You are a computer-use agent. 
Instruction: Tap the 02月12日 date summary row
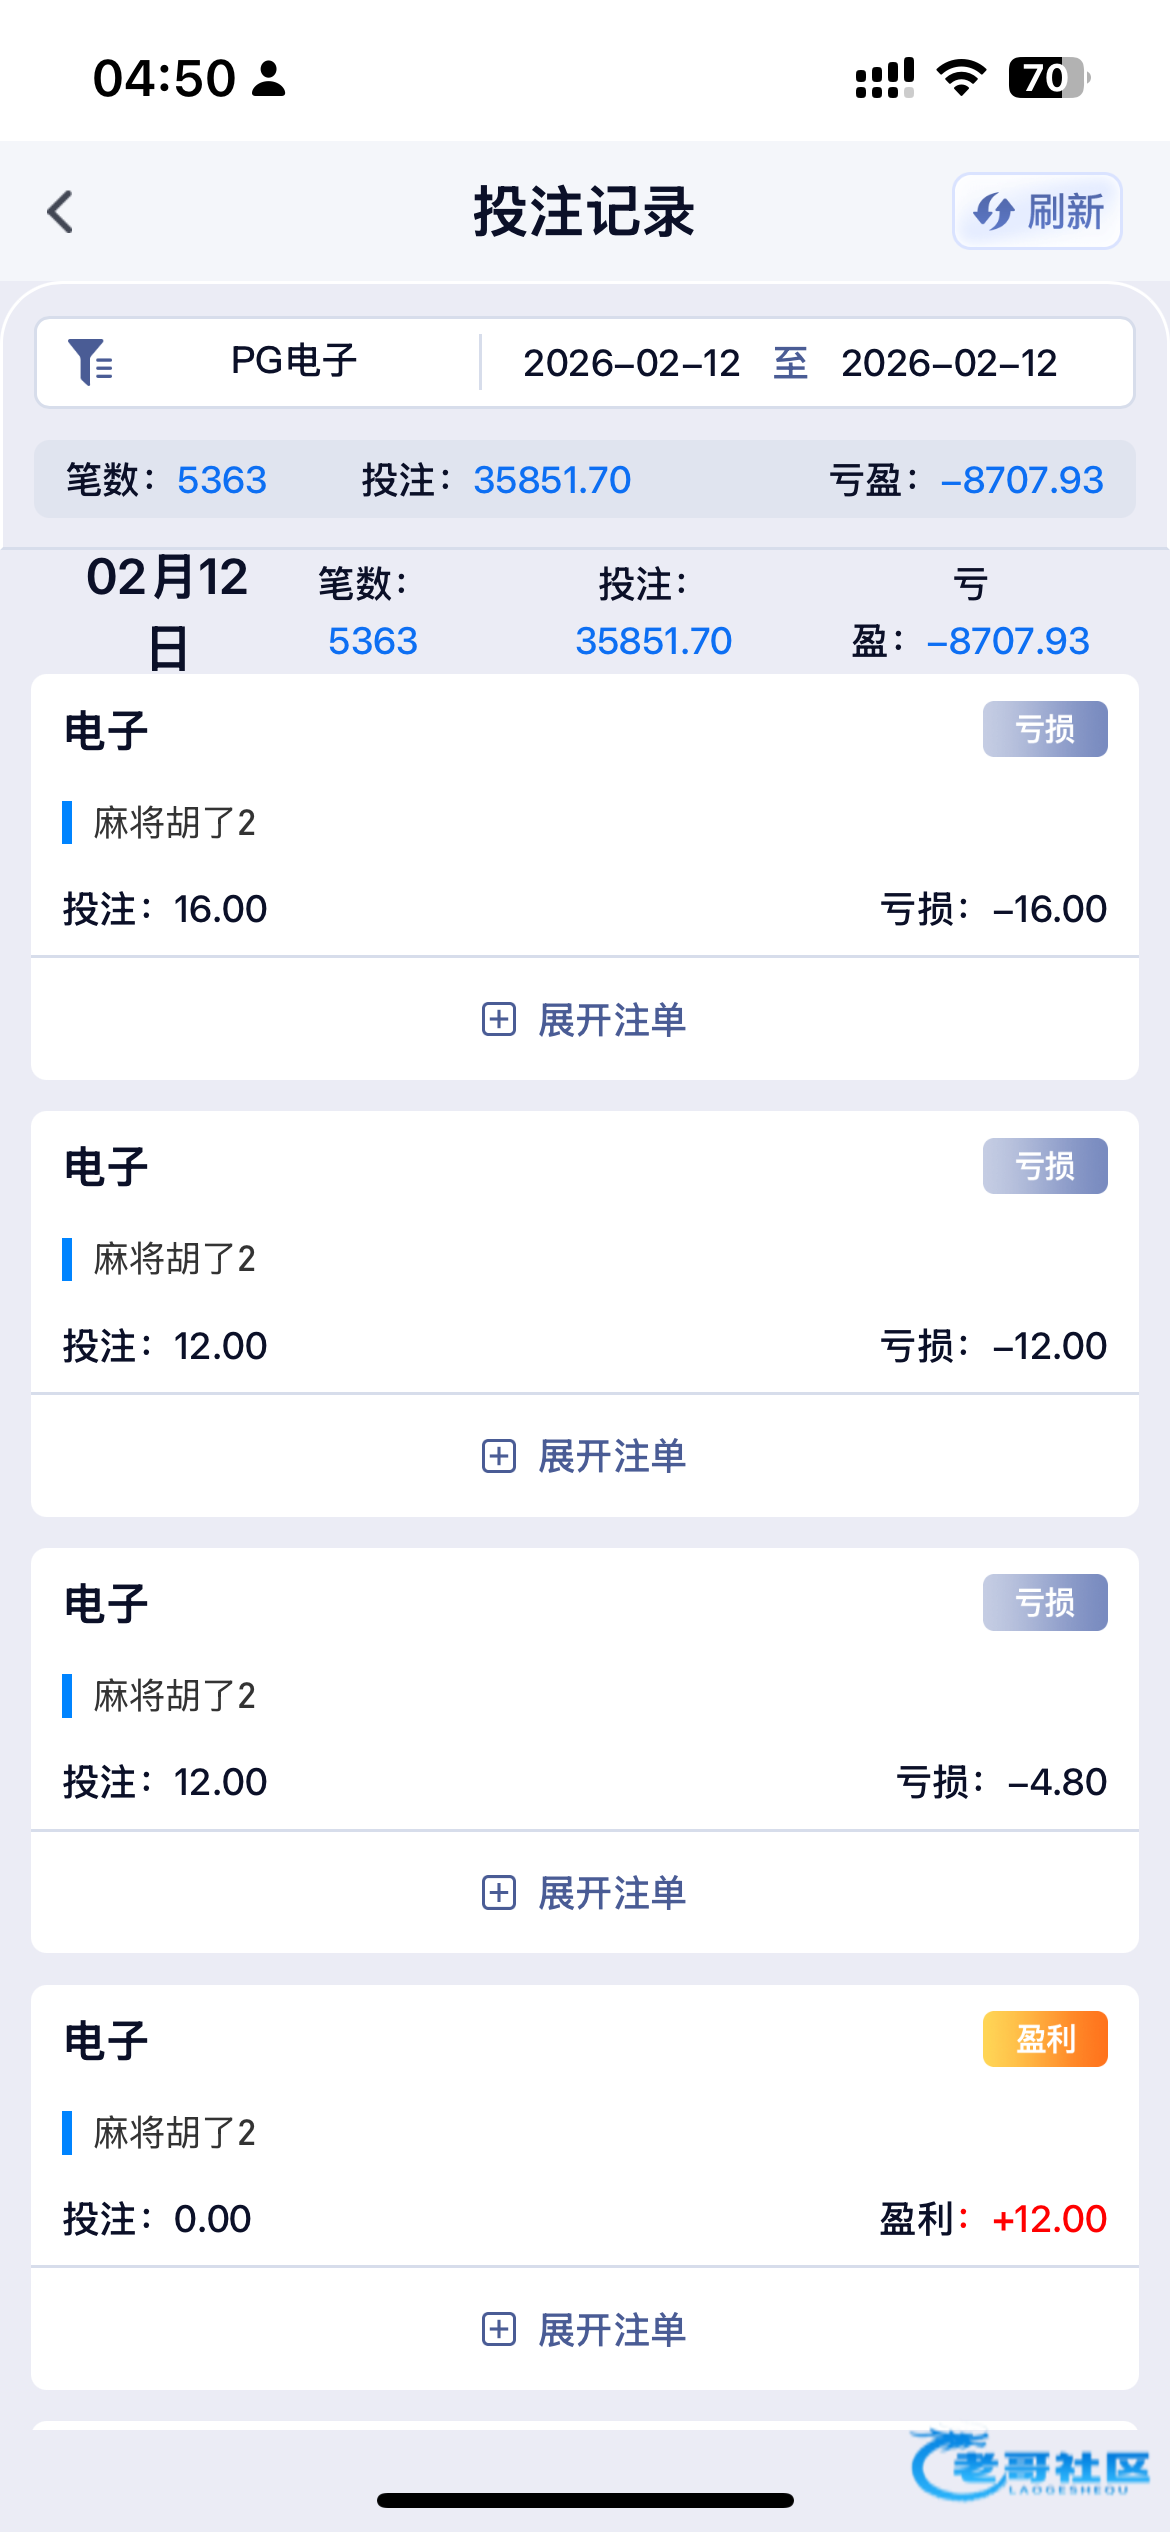coord(584,611)
